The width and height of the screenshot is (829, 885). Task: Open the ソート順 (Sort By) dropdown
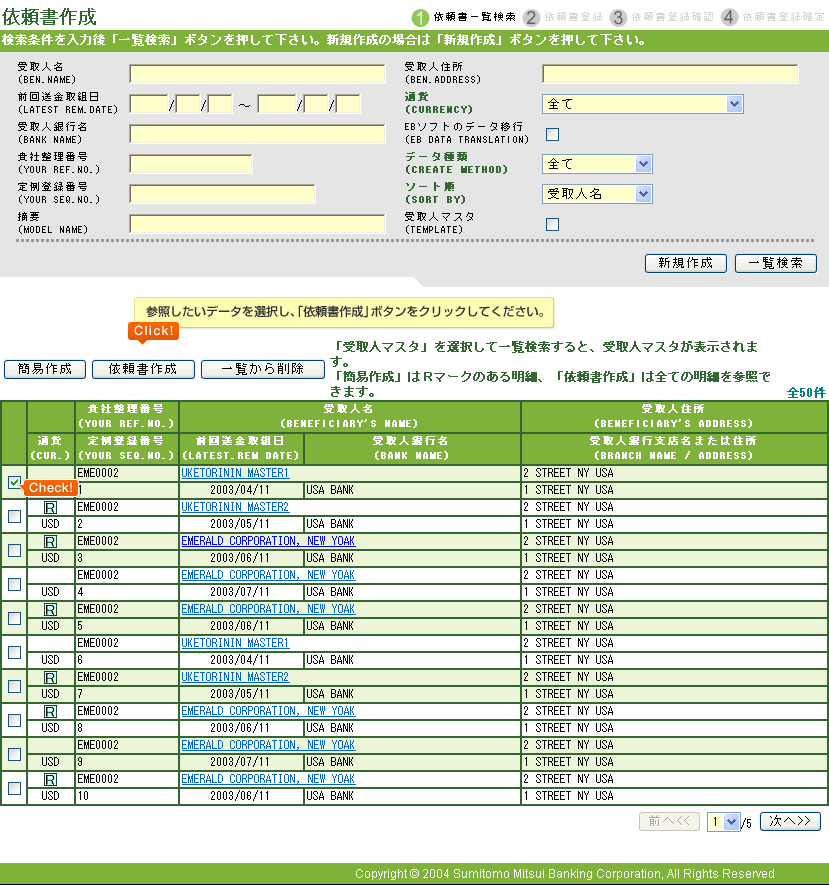(x=597, y=194)
